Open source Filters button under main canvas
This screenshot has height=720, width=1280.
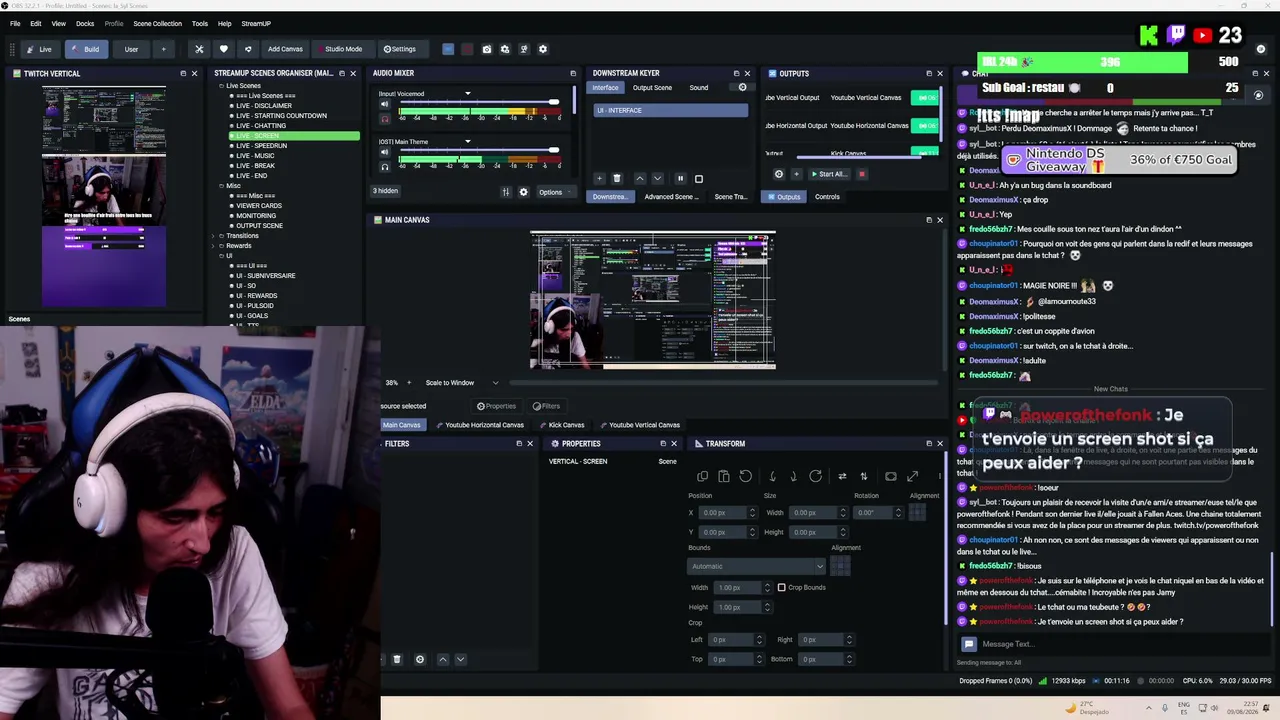click(546, 406)
